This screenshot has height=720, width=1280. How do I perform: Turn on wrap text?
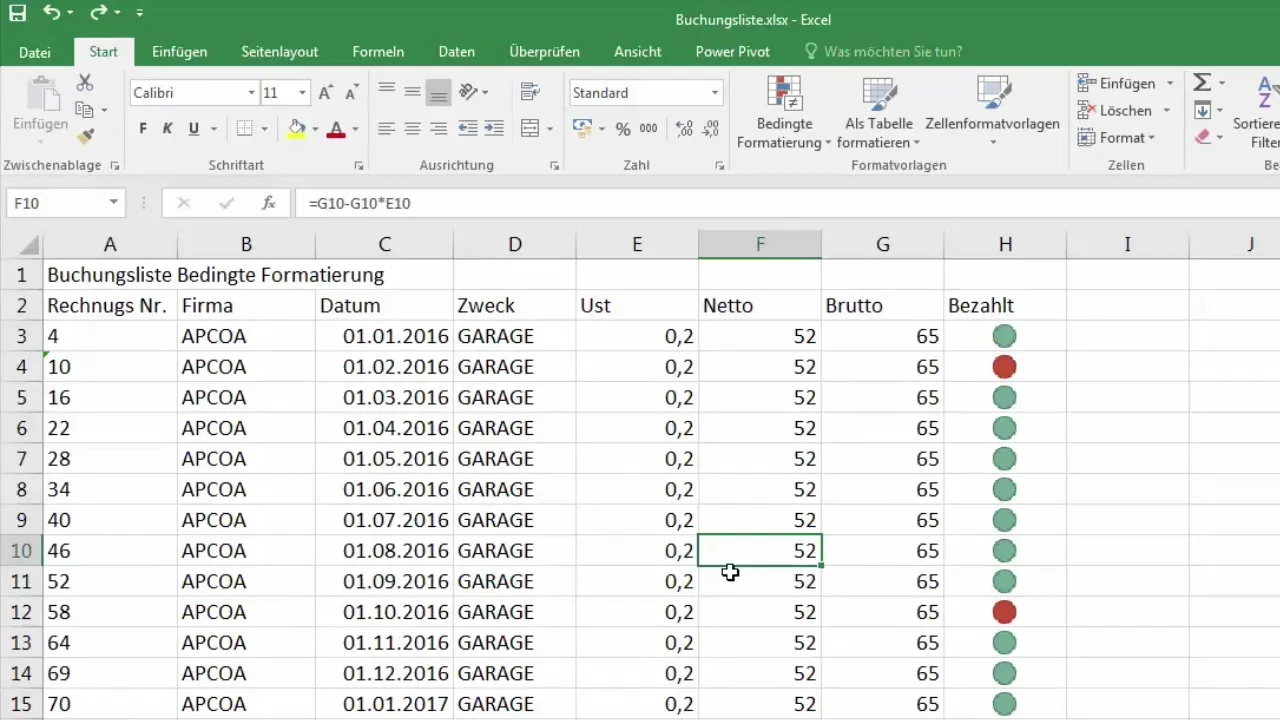click(531, 92)
